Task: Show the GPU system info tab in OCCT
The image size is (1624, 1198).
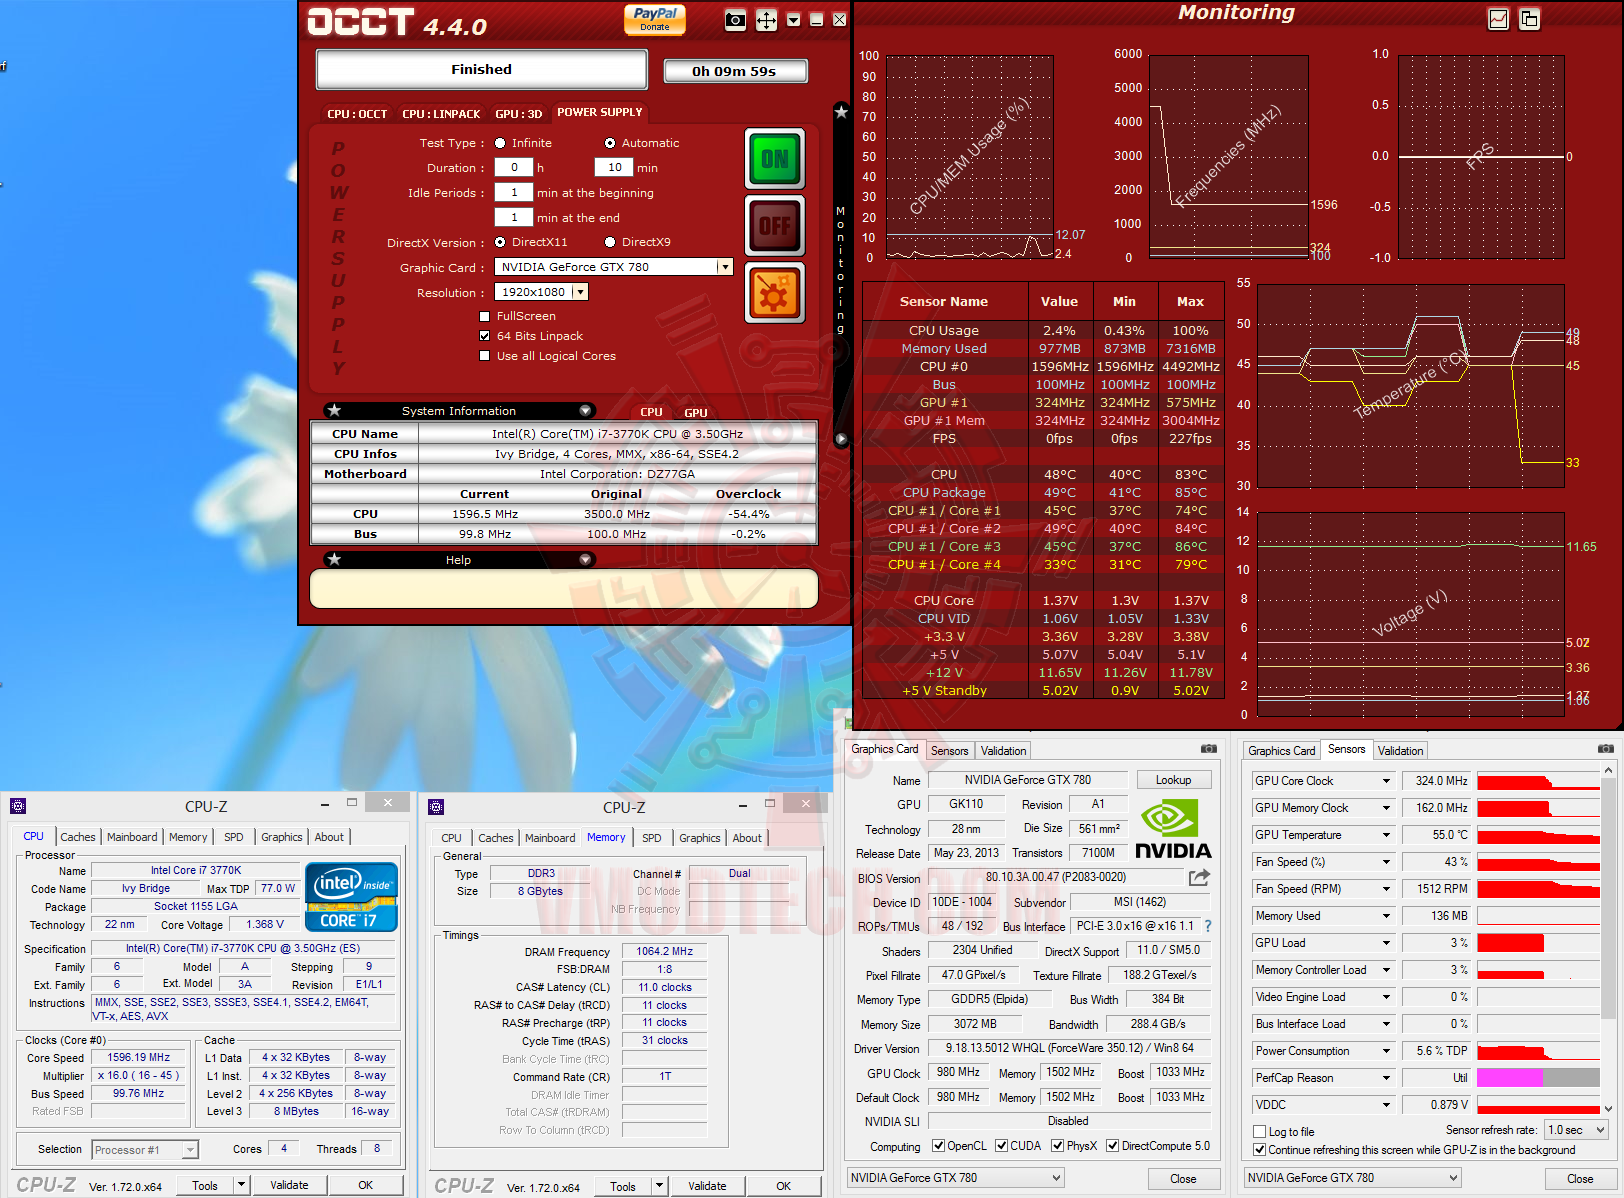Action: [x=696, y=412]
